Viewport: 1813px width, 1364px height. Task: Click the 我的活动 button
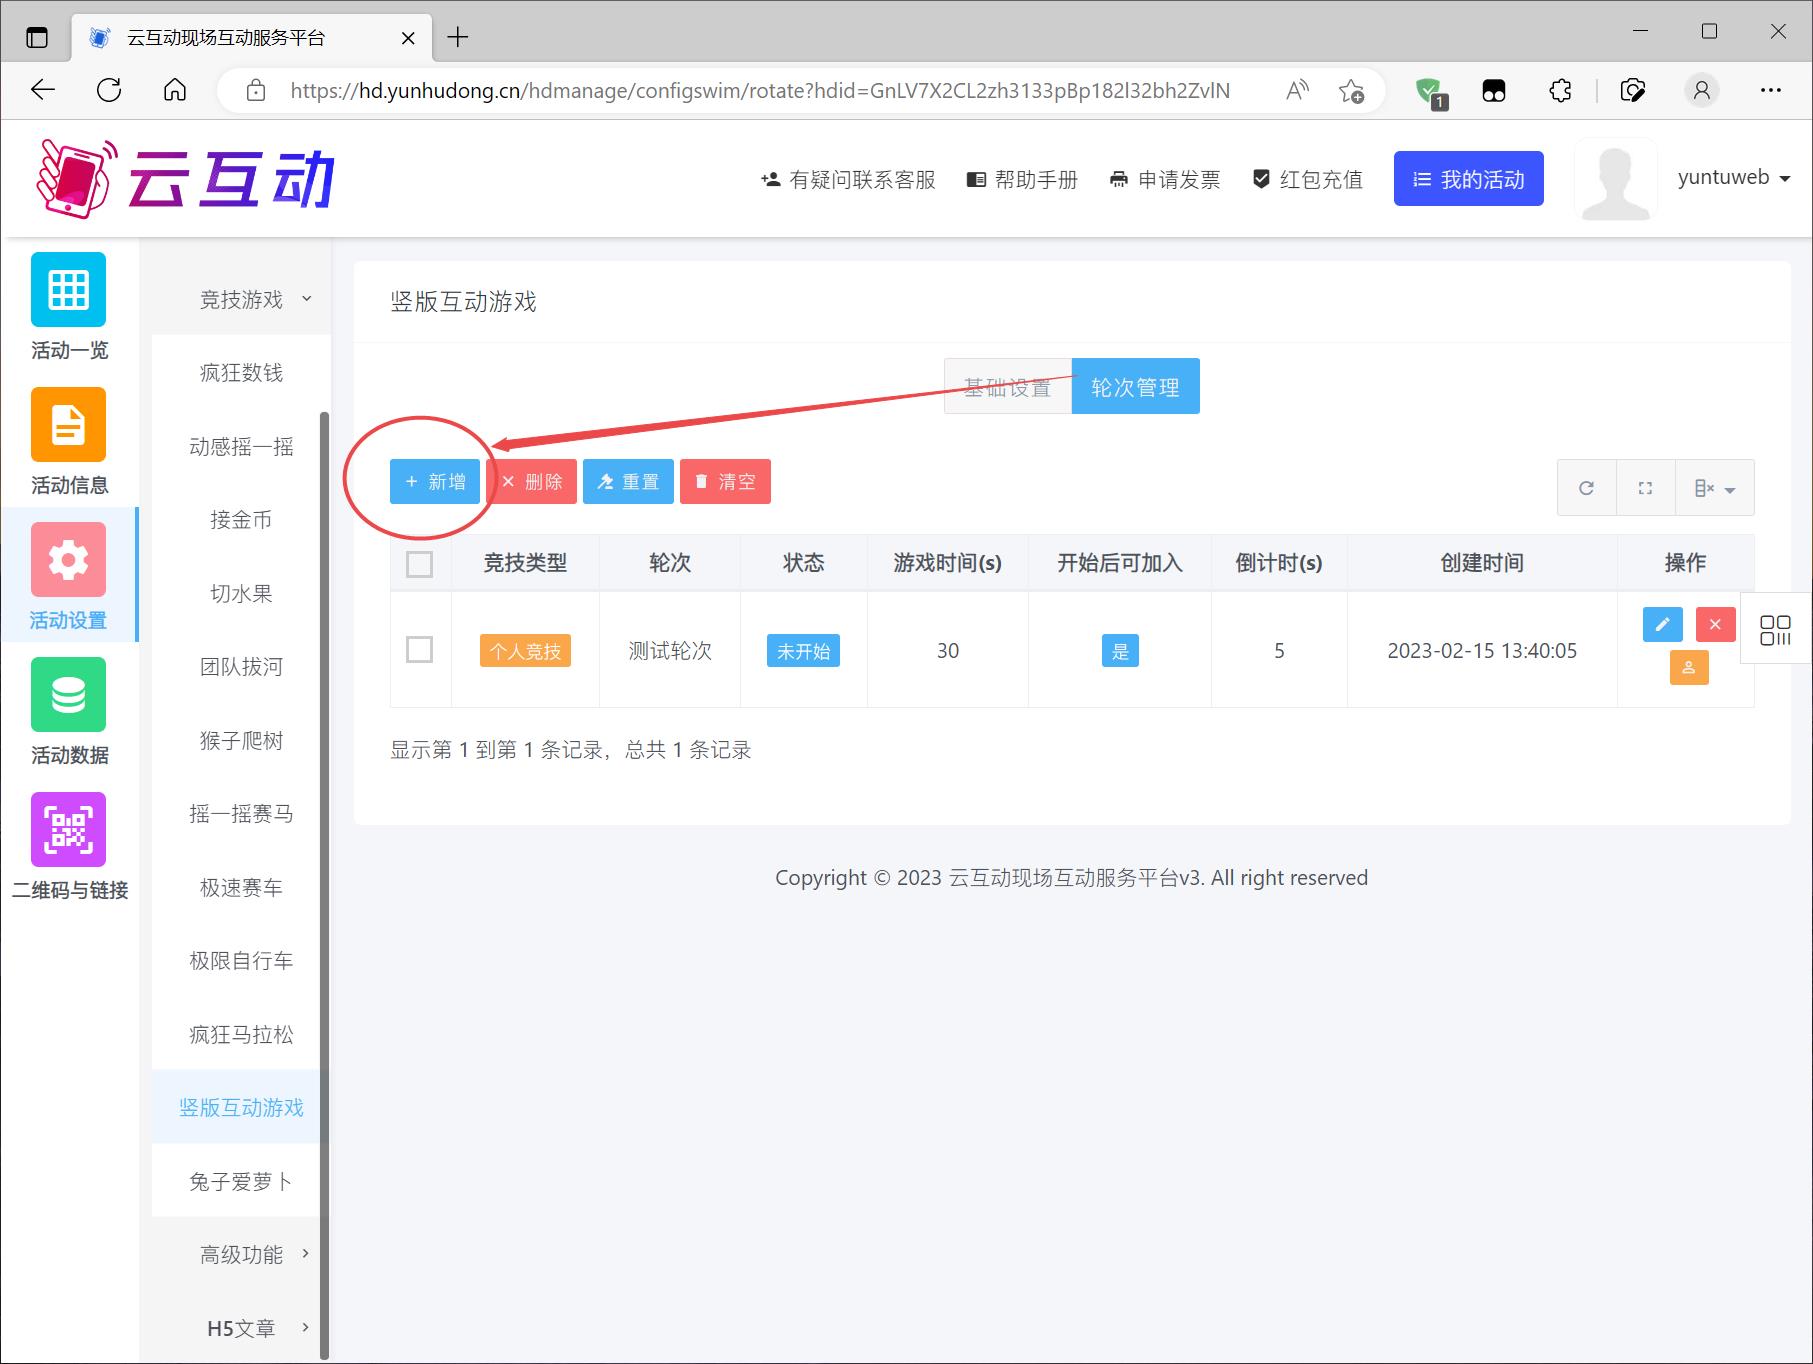pos(1468,179)
